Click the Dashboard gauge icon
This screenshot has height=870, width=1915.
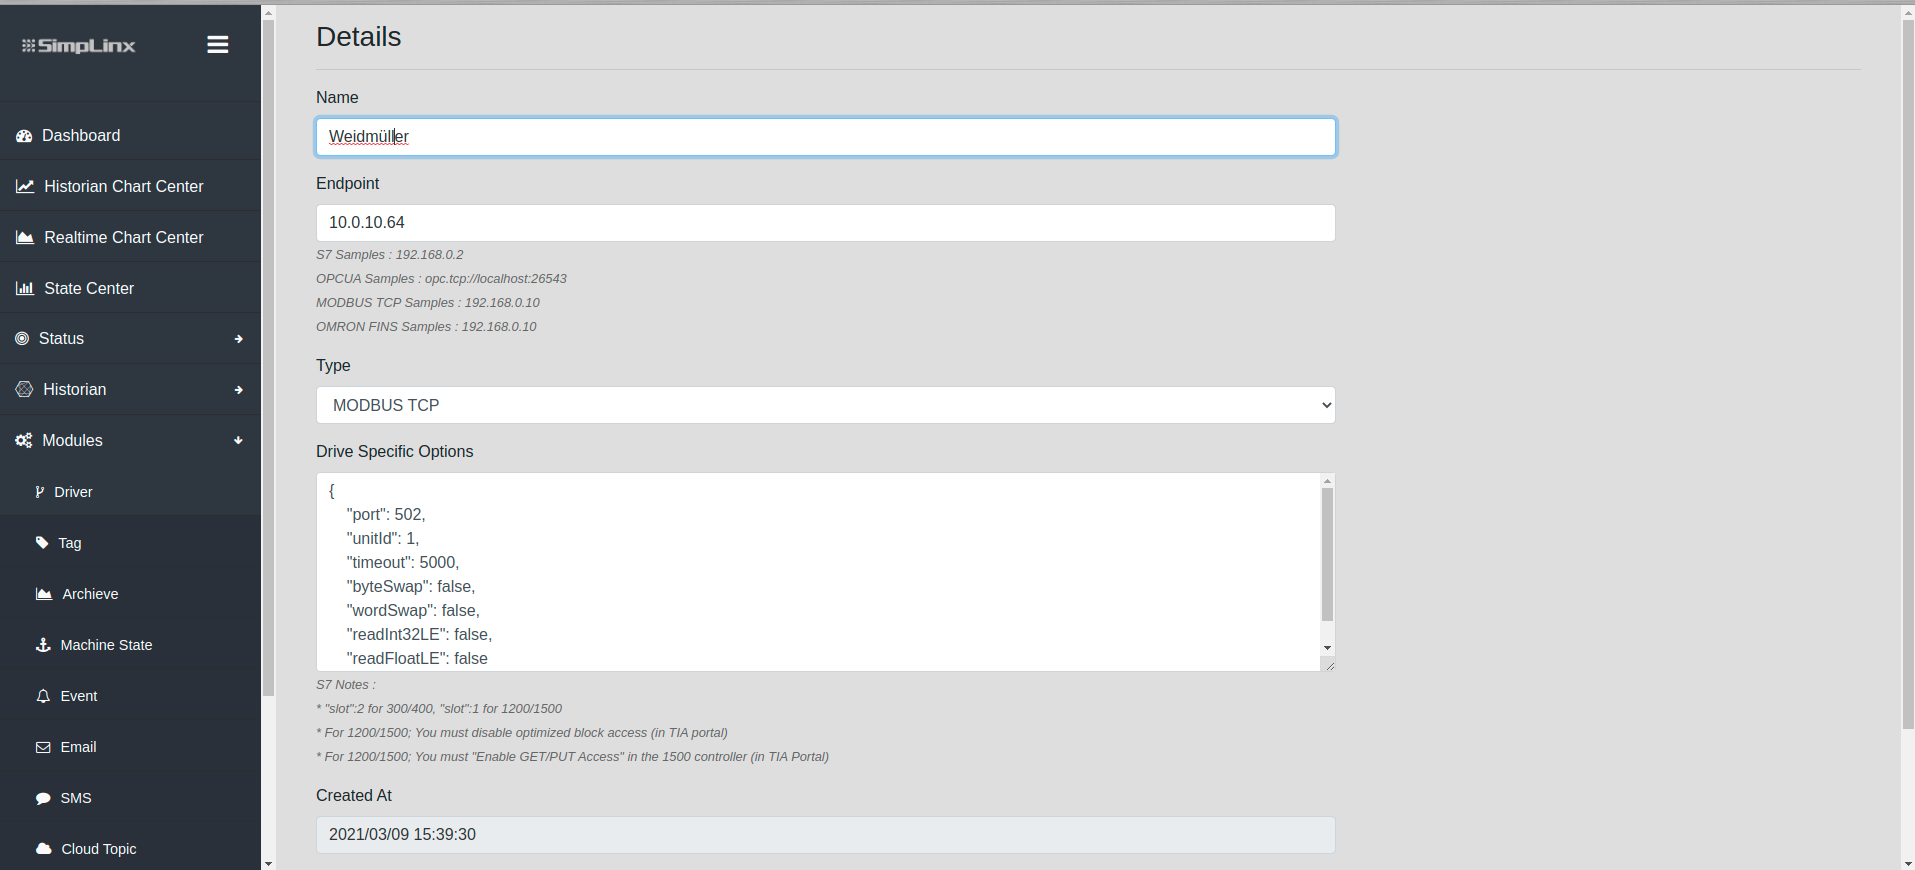coord(24,136)
